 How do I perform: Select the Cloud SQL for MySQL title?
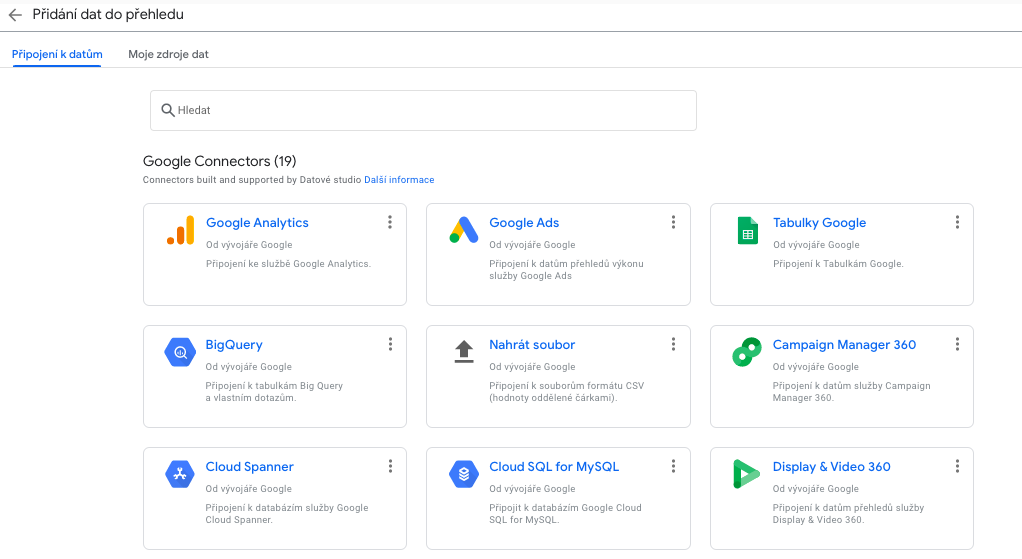click(x=554, y=466)
